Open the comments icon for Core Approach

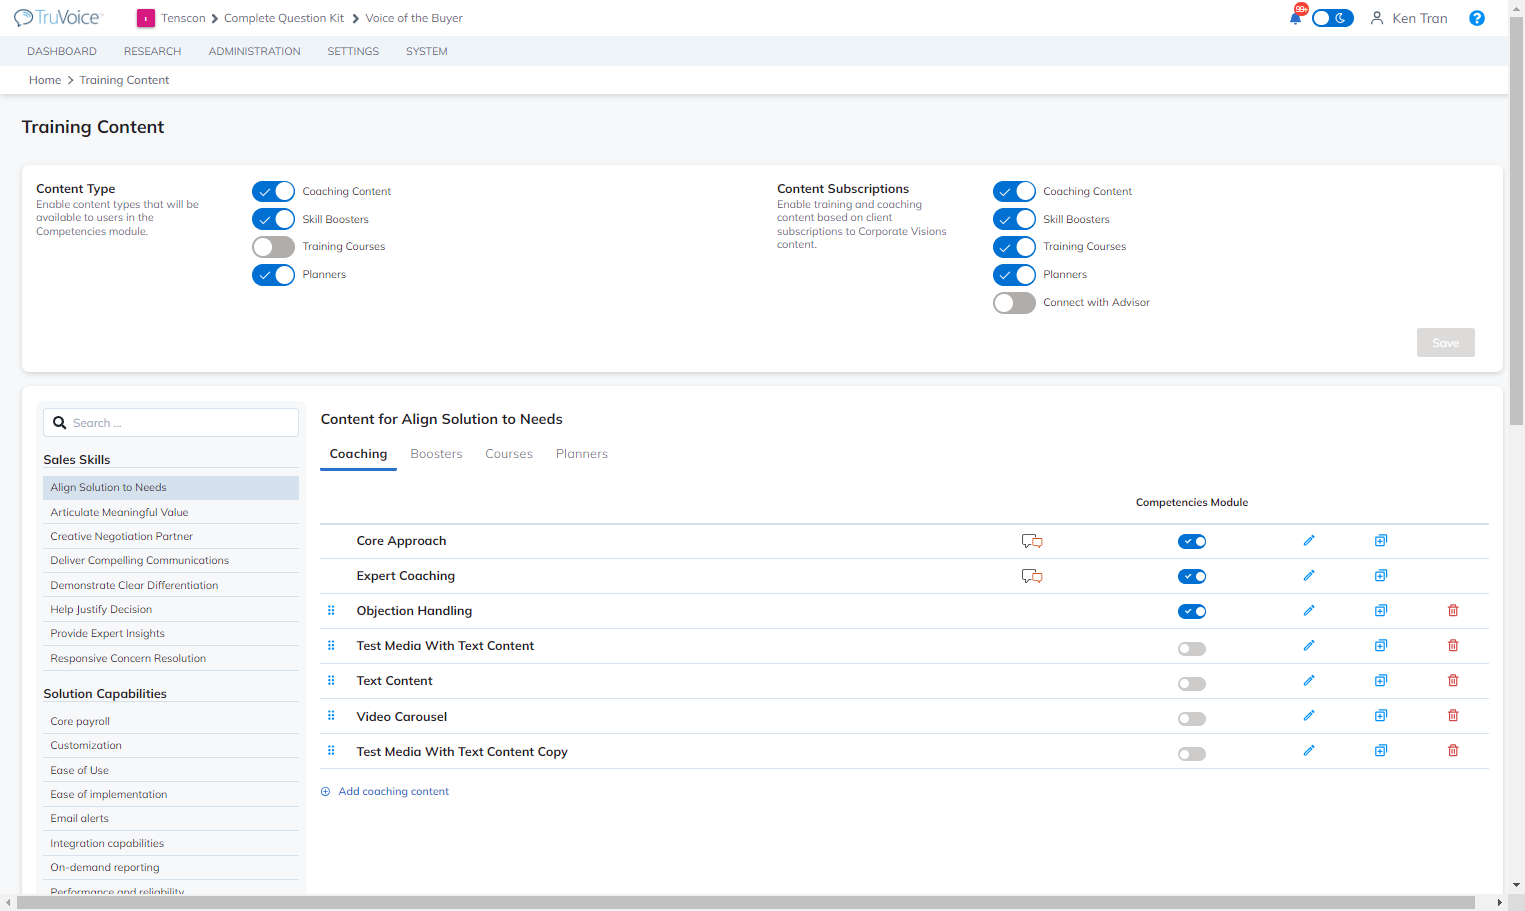tap(1032, 541)
